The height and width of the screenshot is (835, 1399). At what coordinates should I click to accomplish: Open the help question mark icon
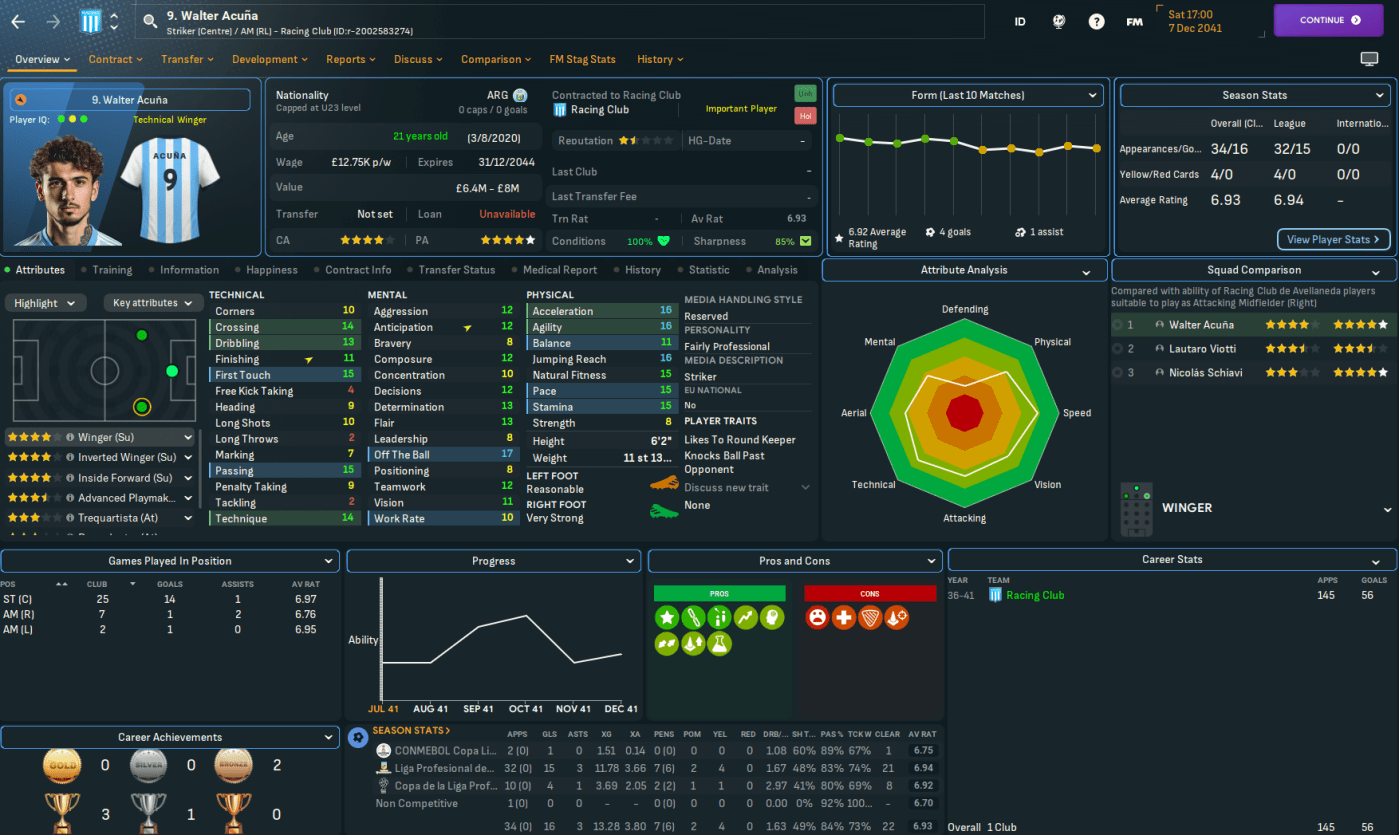point(1096,21)
